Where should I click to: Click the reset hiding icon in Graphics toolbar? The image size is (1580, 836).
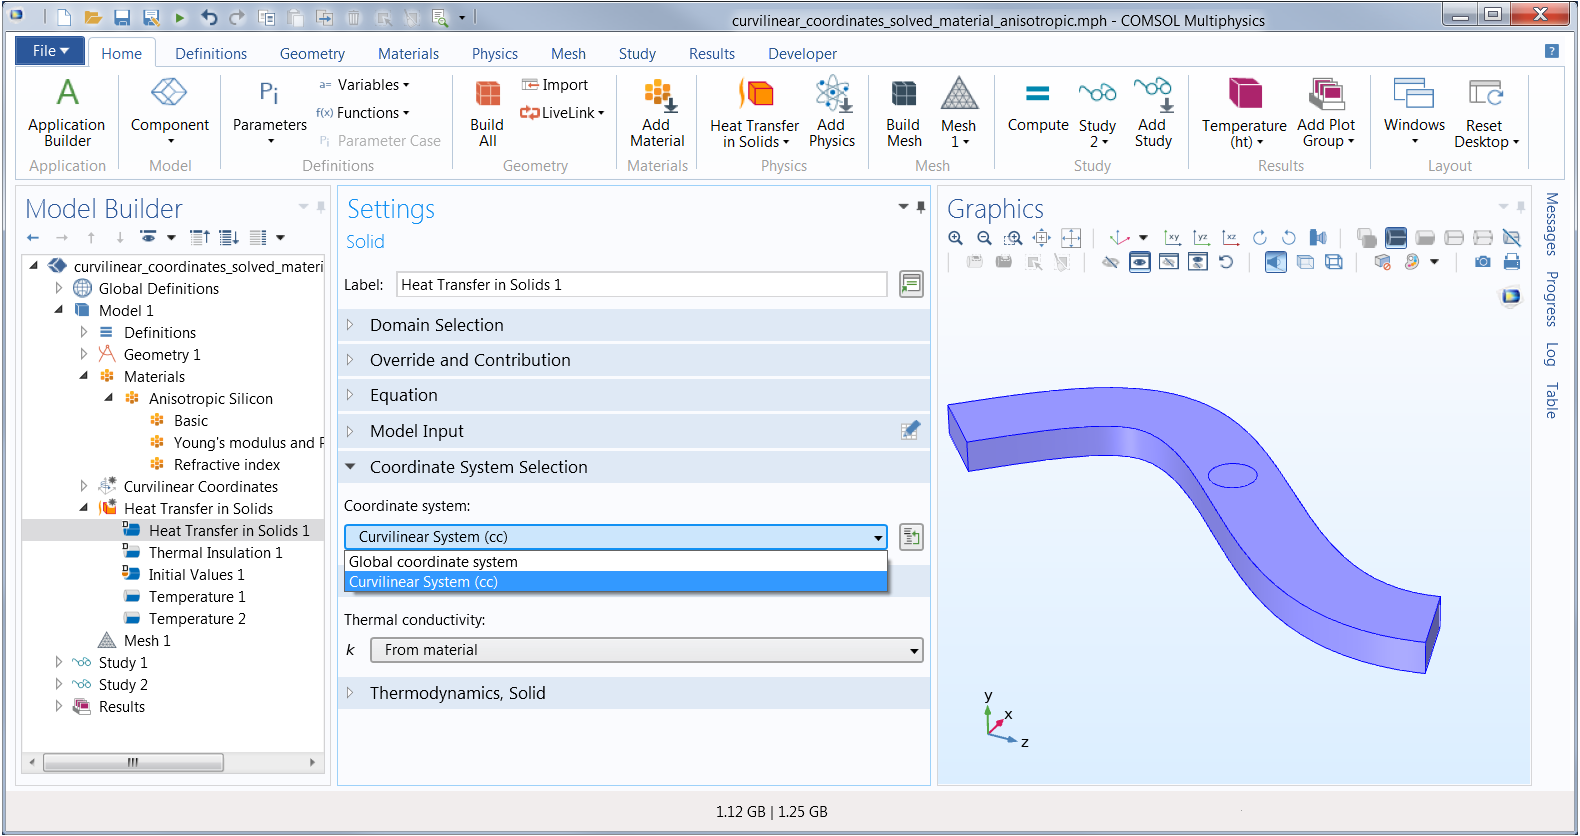click(x=1226, y=262)
